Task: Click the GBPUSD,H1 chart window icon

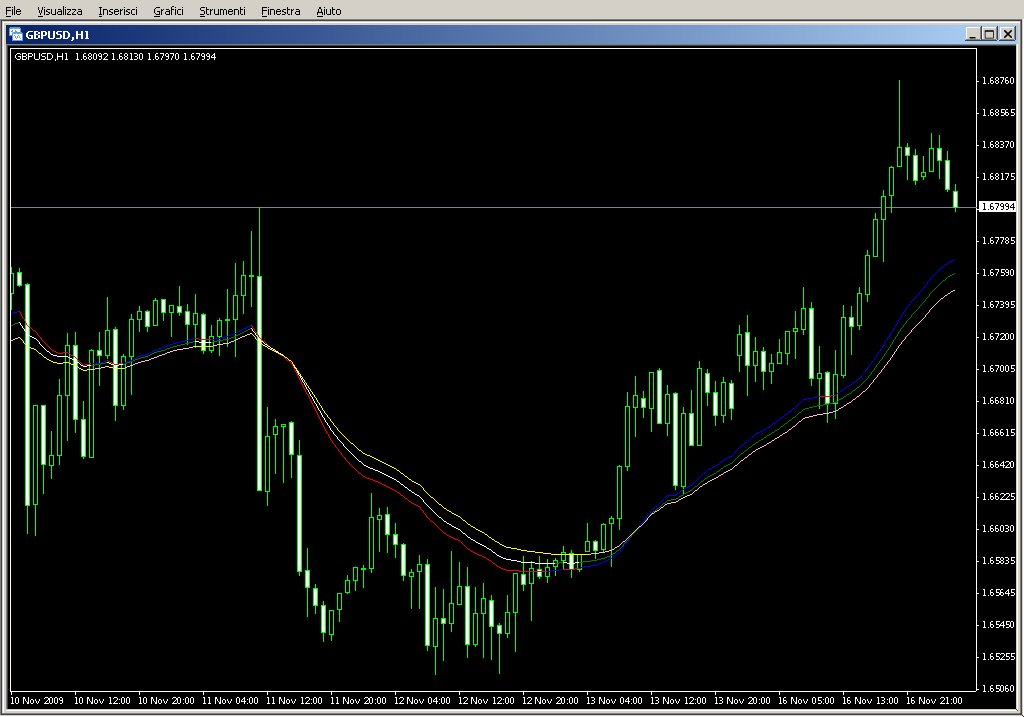Action: pos(16,34)
